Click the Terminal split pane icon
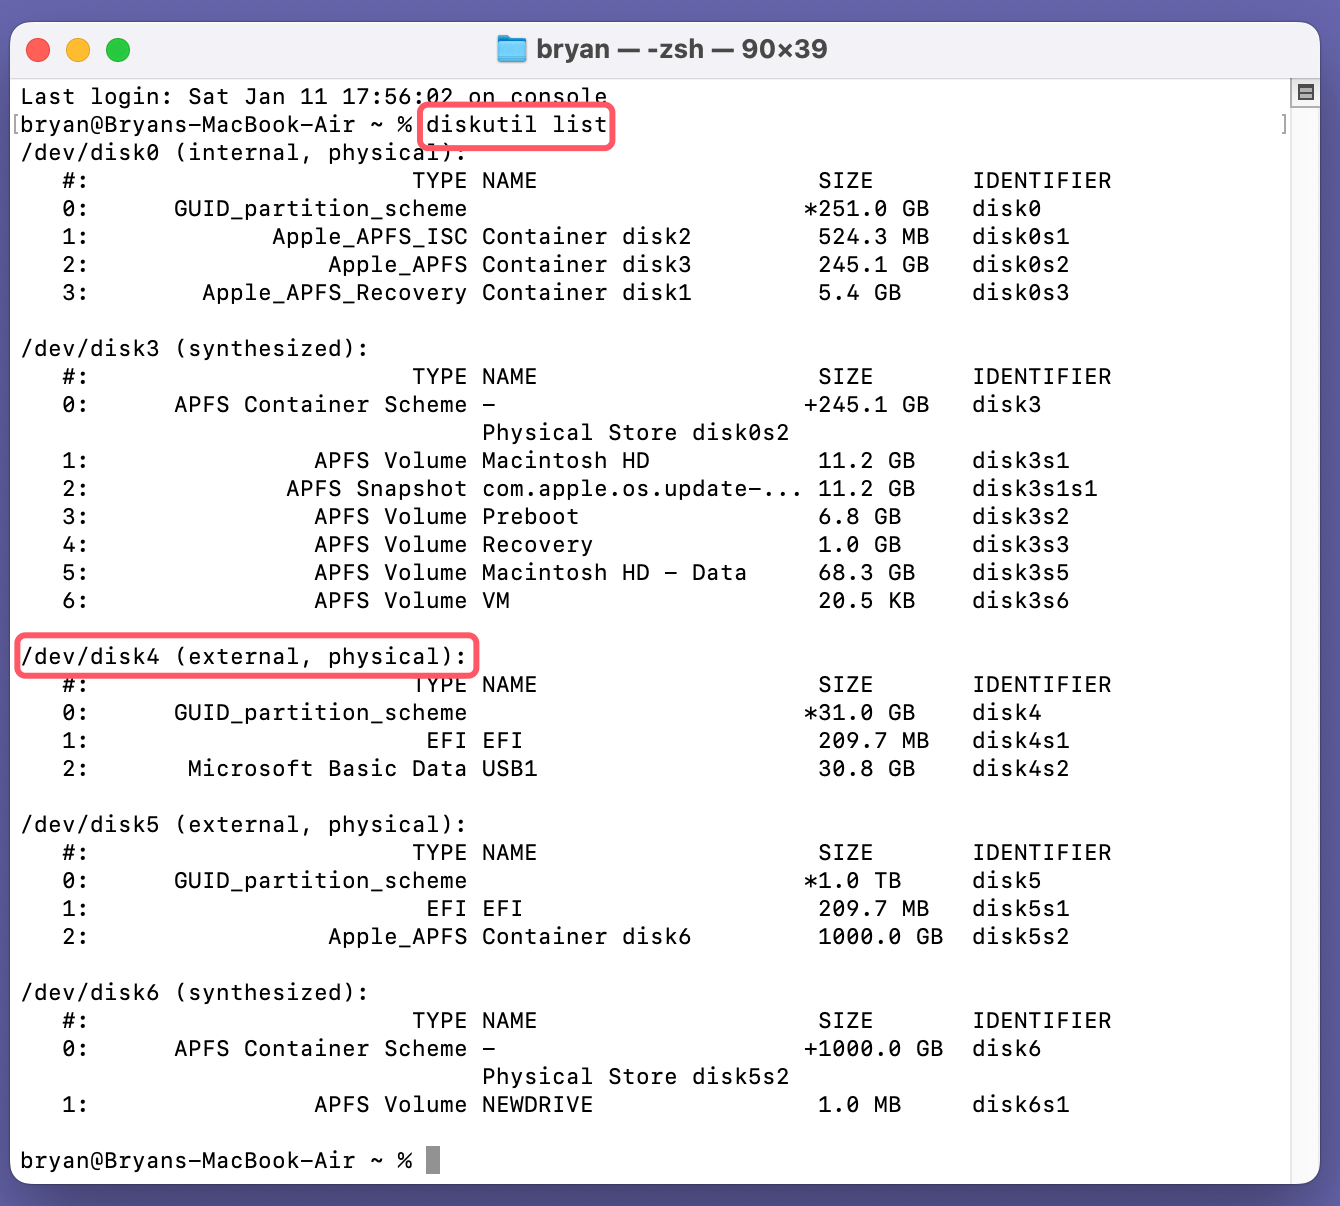1340x1206 pixels. tap(1305, 93)
